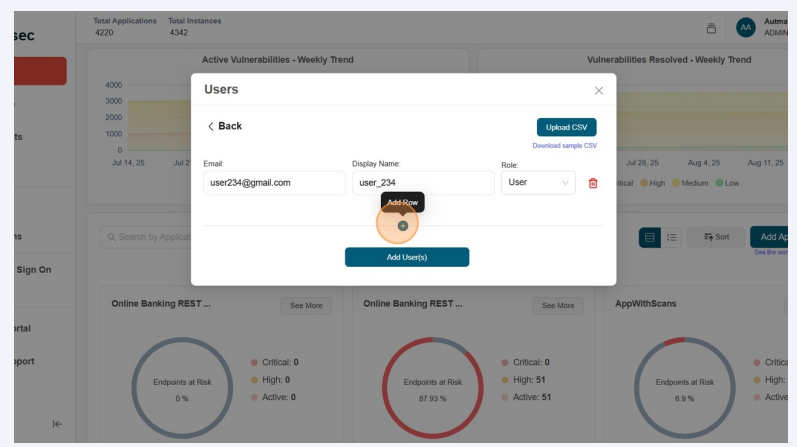See More on second Online Banking REST card
Viewport: 797px width, 447px height.
click(x=558, y=306)
